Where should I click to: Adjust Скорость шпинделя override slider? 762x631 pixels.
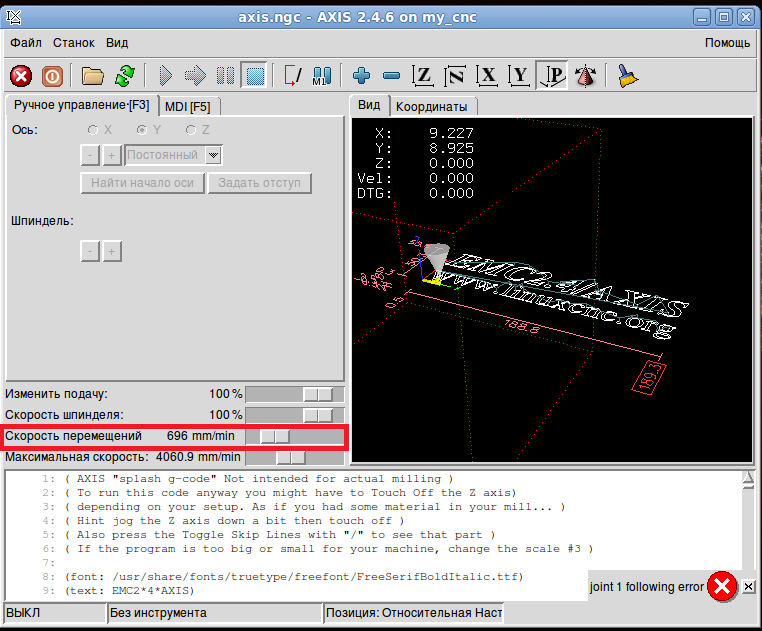(295, 415)
